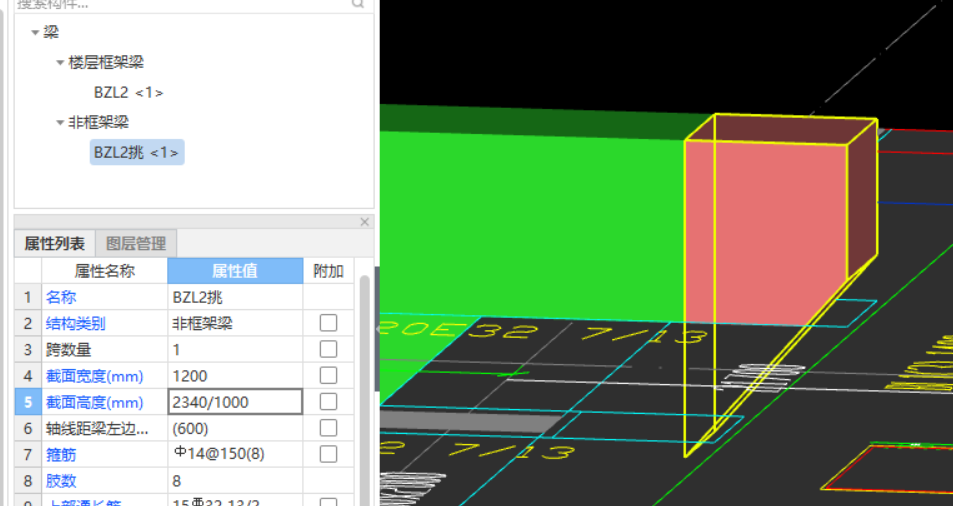This screenshot has width=953, height=506.
Task: Click the 轴线距梁左边 value (600)
Action: [x=235, y=429]
